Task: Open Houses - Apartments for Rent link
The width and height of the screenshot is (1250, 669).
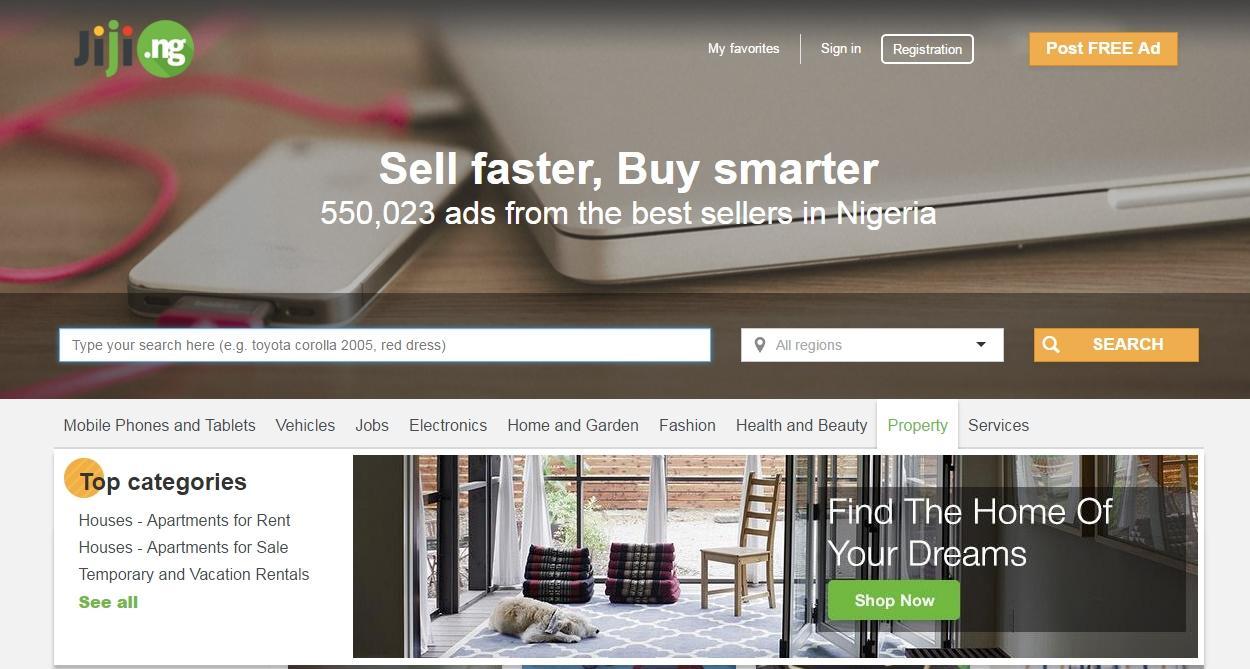Action: pos(185,520)
